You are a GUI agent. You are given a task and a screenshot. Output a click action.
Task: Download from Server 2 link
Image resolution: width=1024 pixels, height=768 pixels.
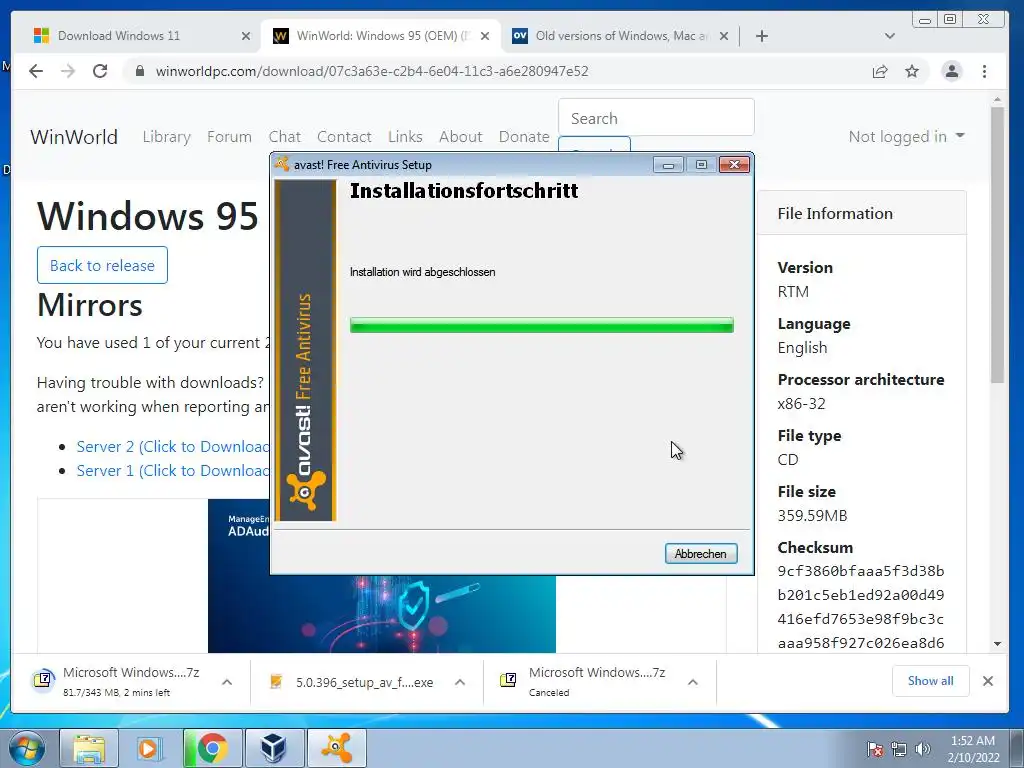(x=172, y=447)
